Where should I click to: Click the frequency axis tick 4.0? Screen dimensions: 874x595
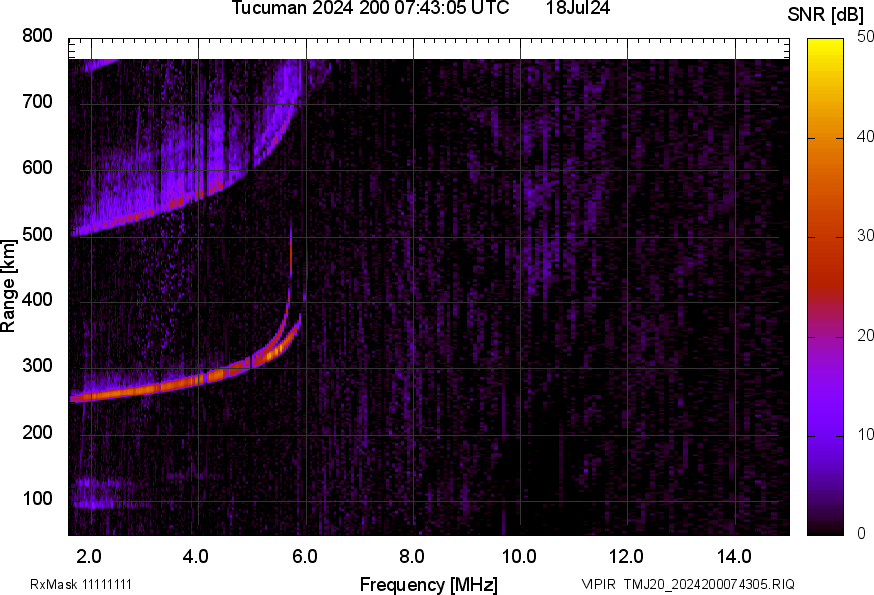coord(196,556)
